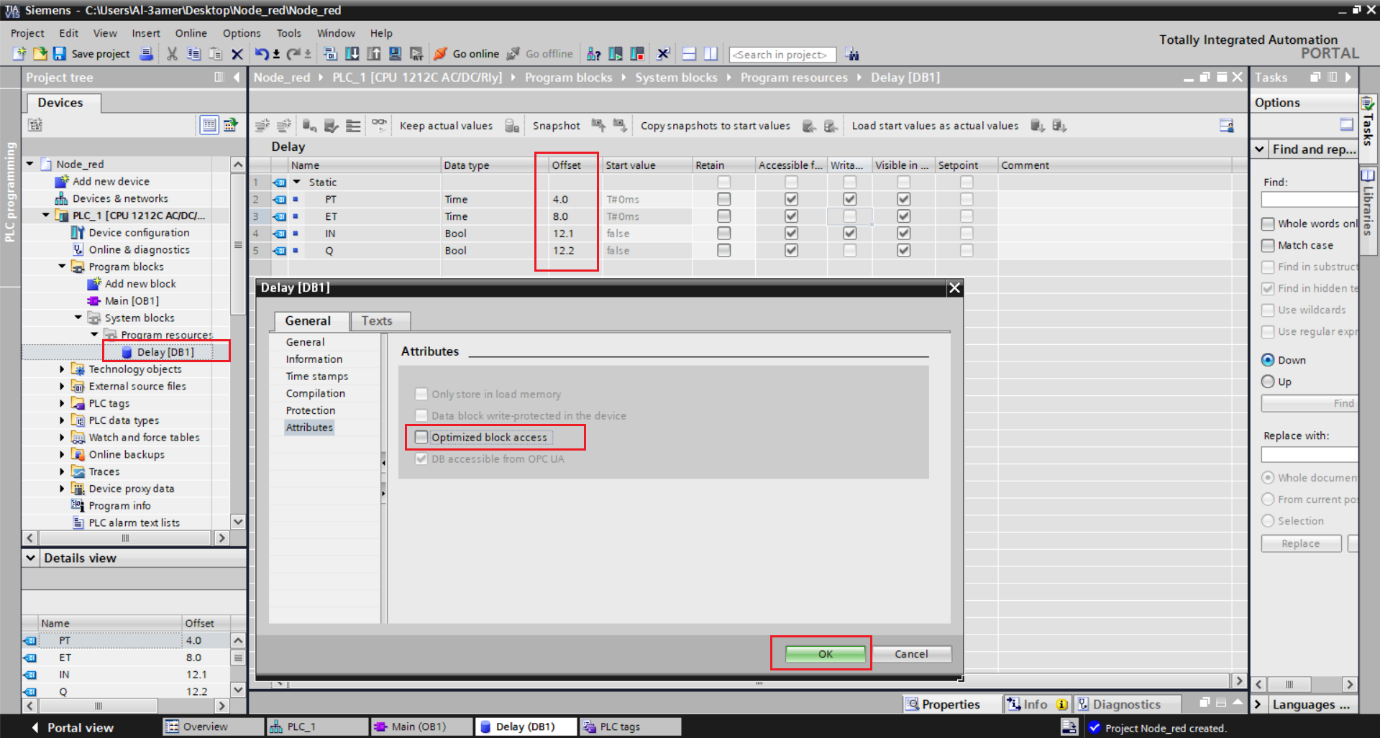This screenshot has width=1380, height=738.
Task: Check the Retain box for PT row
Action: [723, 199]
